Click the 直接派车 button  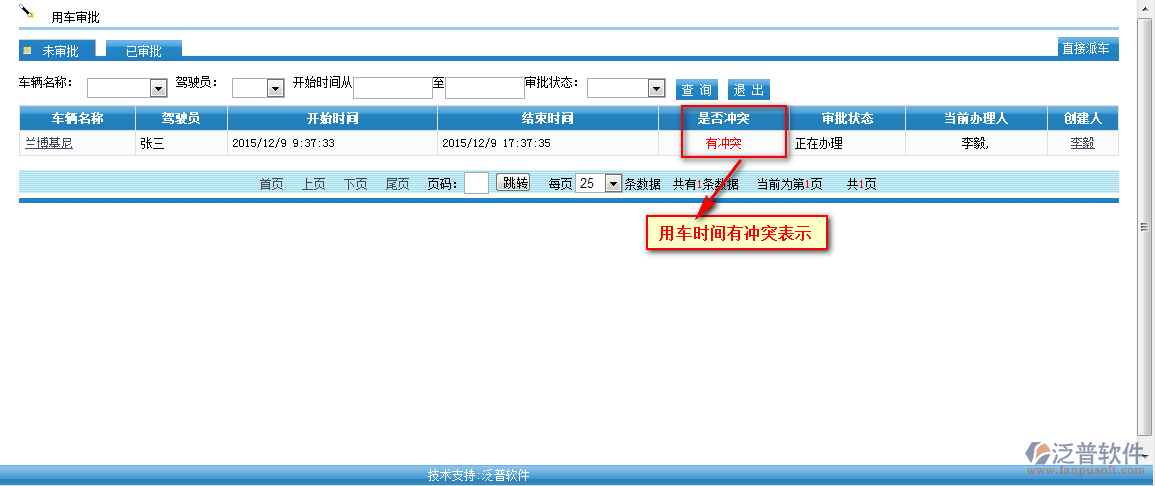pos(1085,48)
